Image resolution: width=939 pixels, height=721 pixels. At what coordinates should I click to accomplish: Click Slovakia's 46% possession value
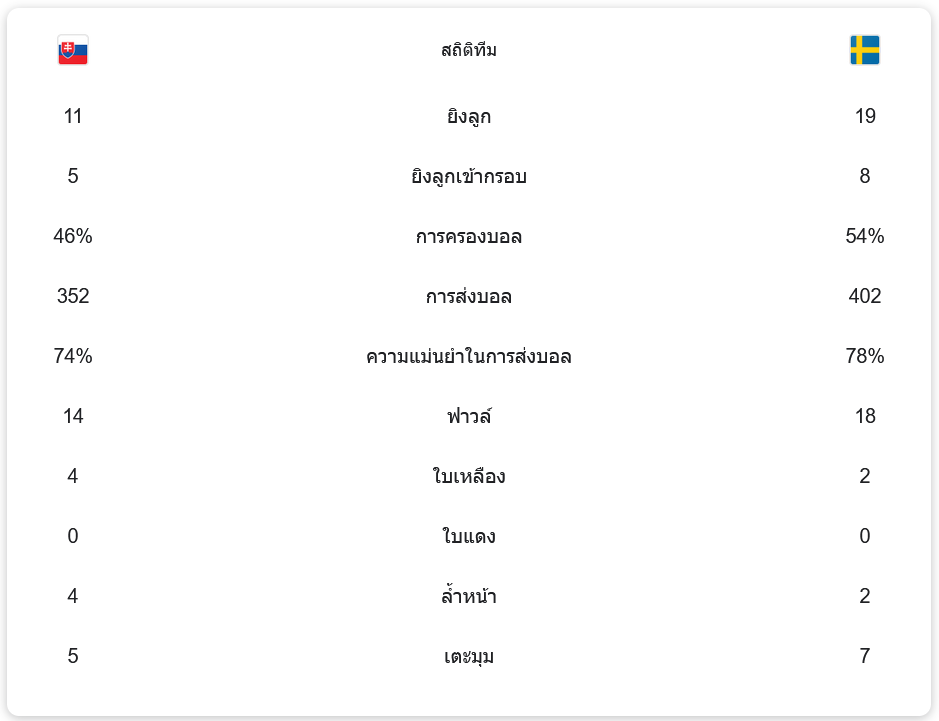73,236
